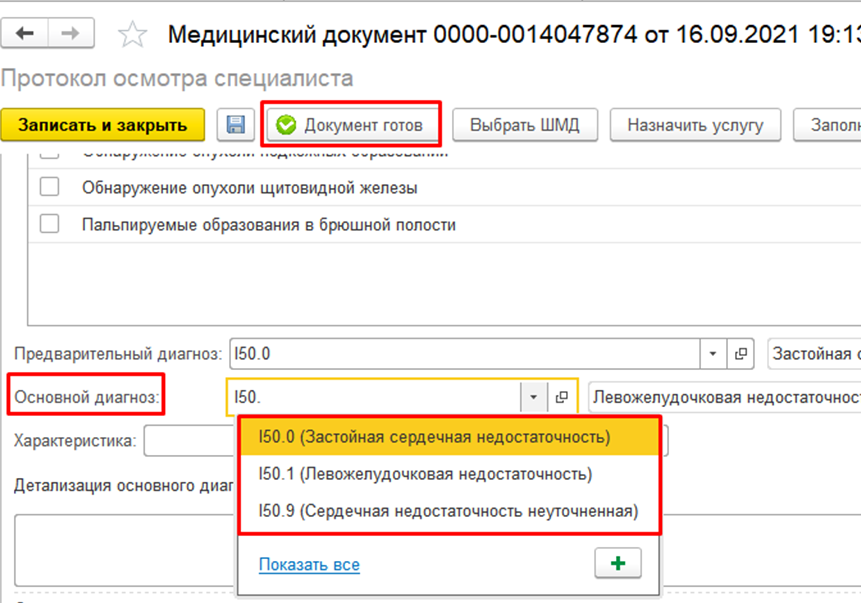
Task: Choose I50.9 Сердечная недостаточность неуточненная
Action: 447,511
